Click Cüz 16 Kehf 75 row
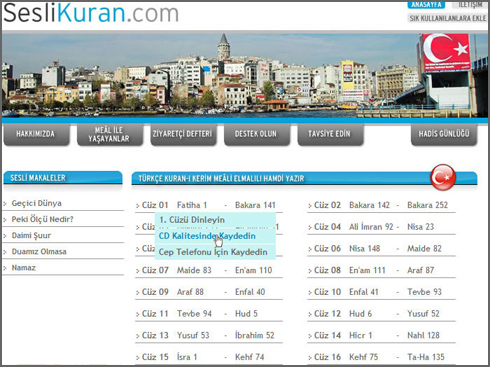This screenshot has width=490, height=367. 381,357
